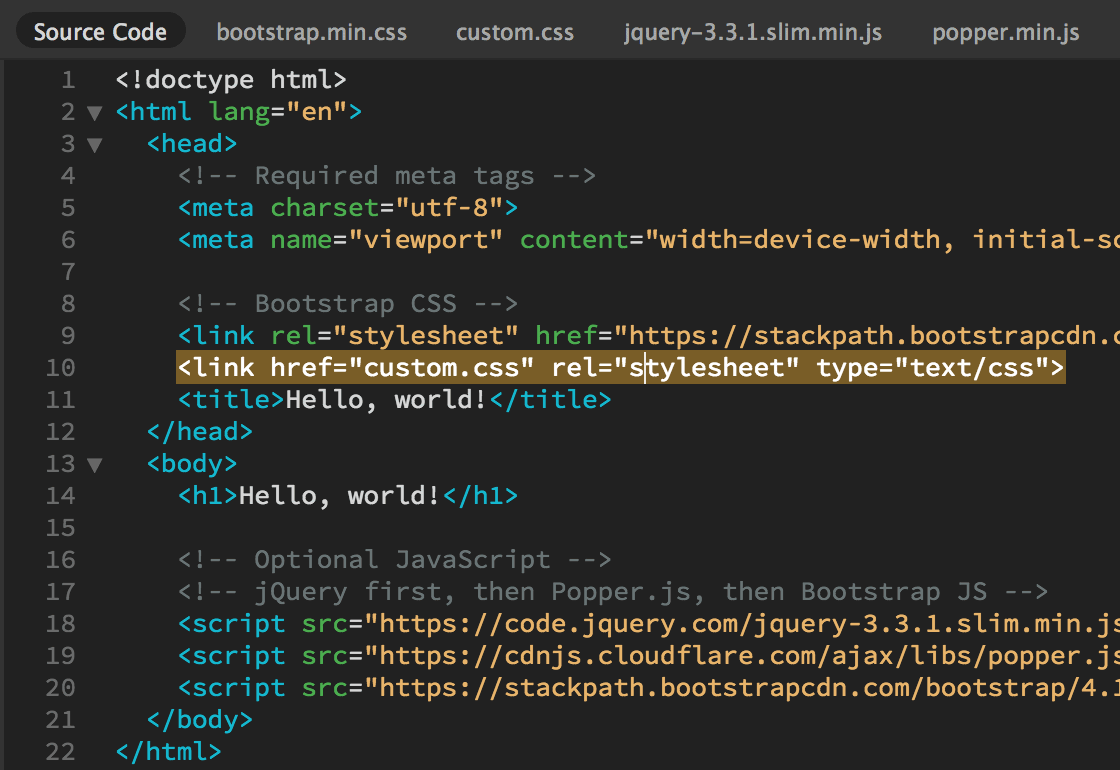Place cursor in the title text on line 11
This screenshot has height=770, width=1120.
[x=387, y=400]
